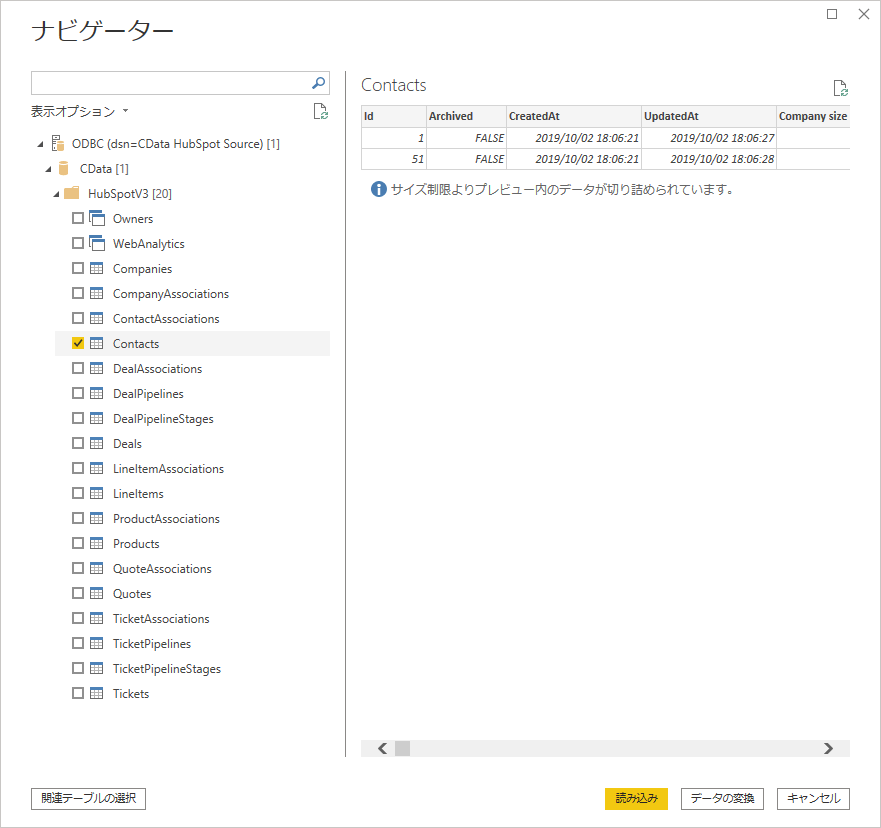Click the キャンセル button

[813, 798]
